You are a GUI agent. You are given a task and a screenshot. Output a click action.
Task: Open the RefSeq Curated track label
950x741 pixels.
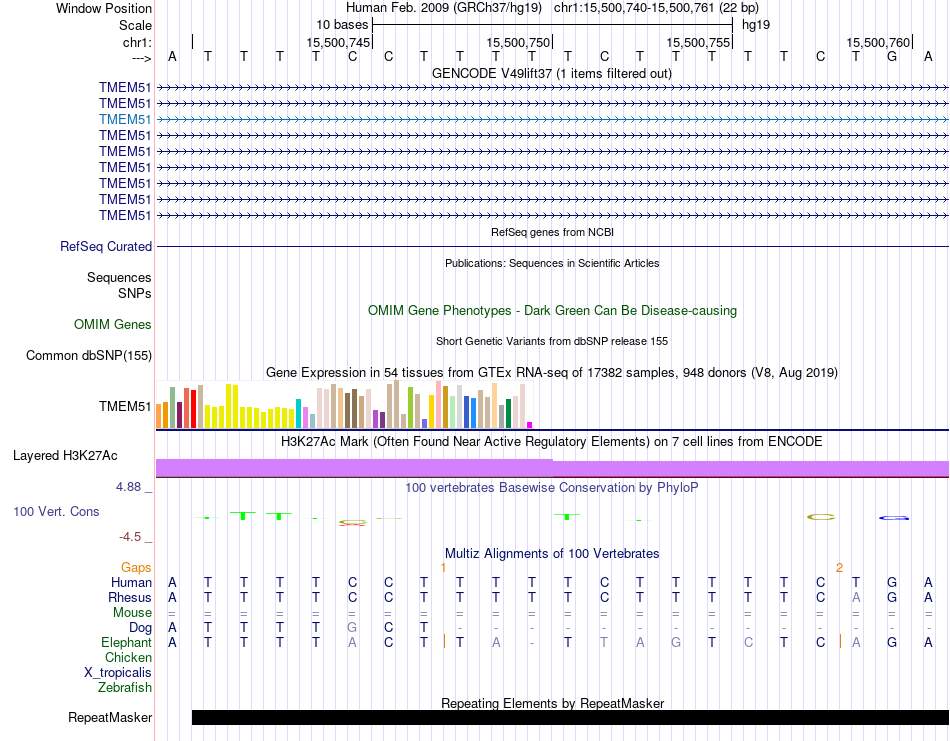(106, 247)
